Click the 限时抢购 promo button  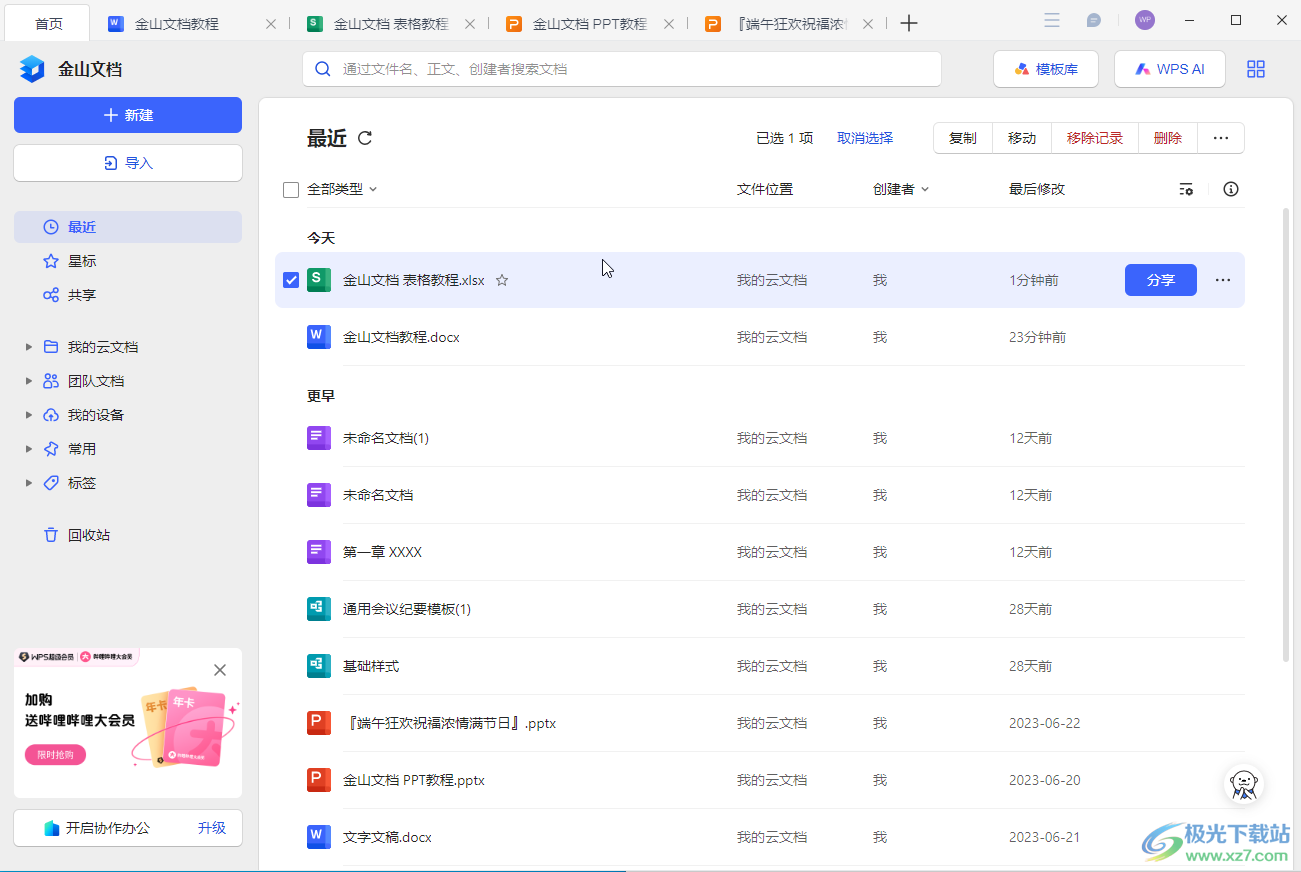(x=55, y=755)
